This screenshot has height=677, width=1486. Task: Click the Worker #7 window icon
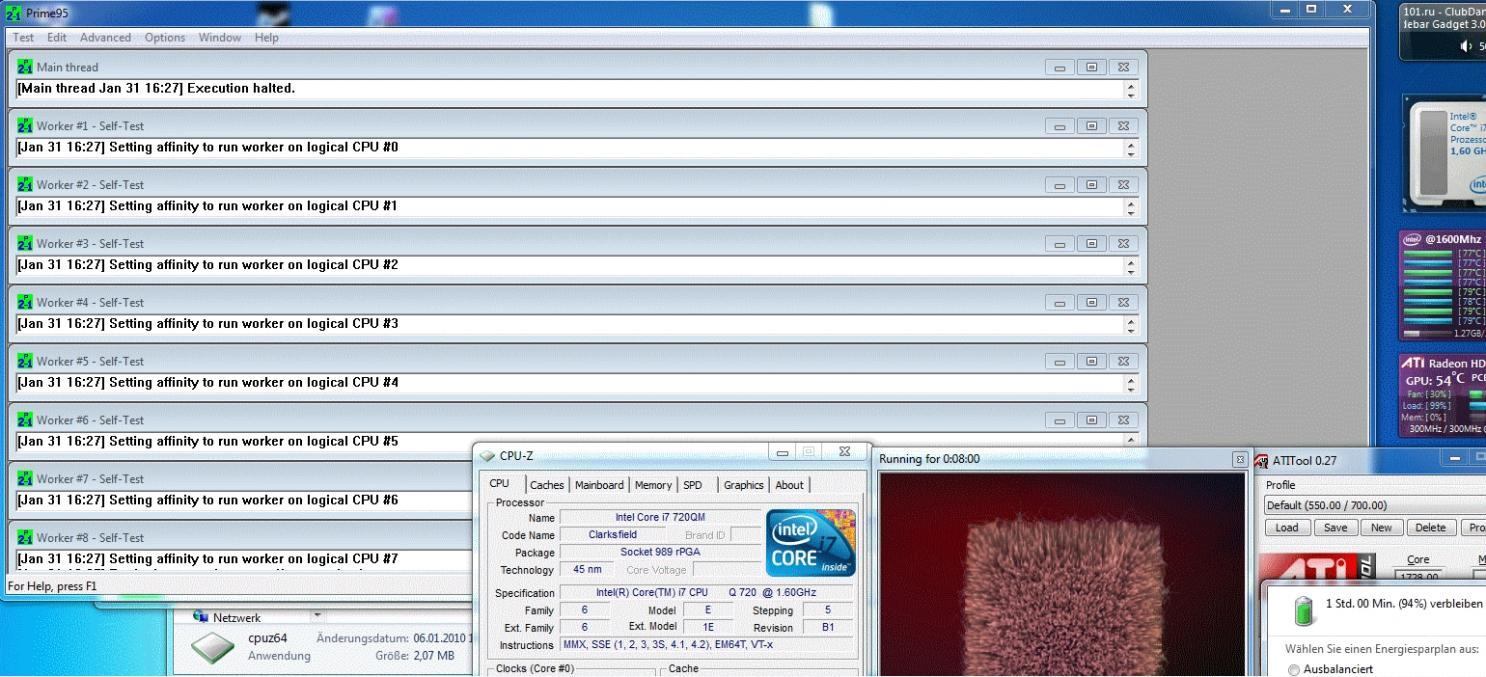[26, 480]
